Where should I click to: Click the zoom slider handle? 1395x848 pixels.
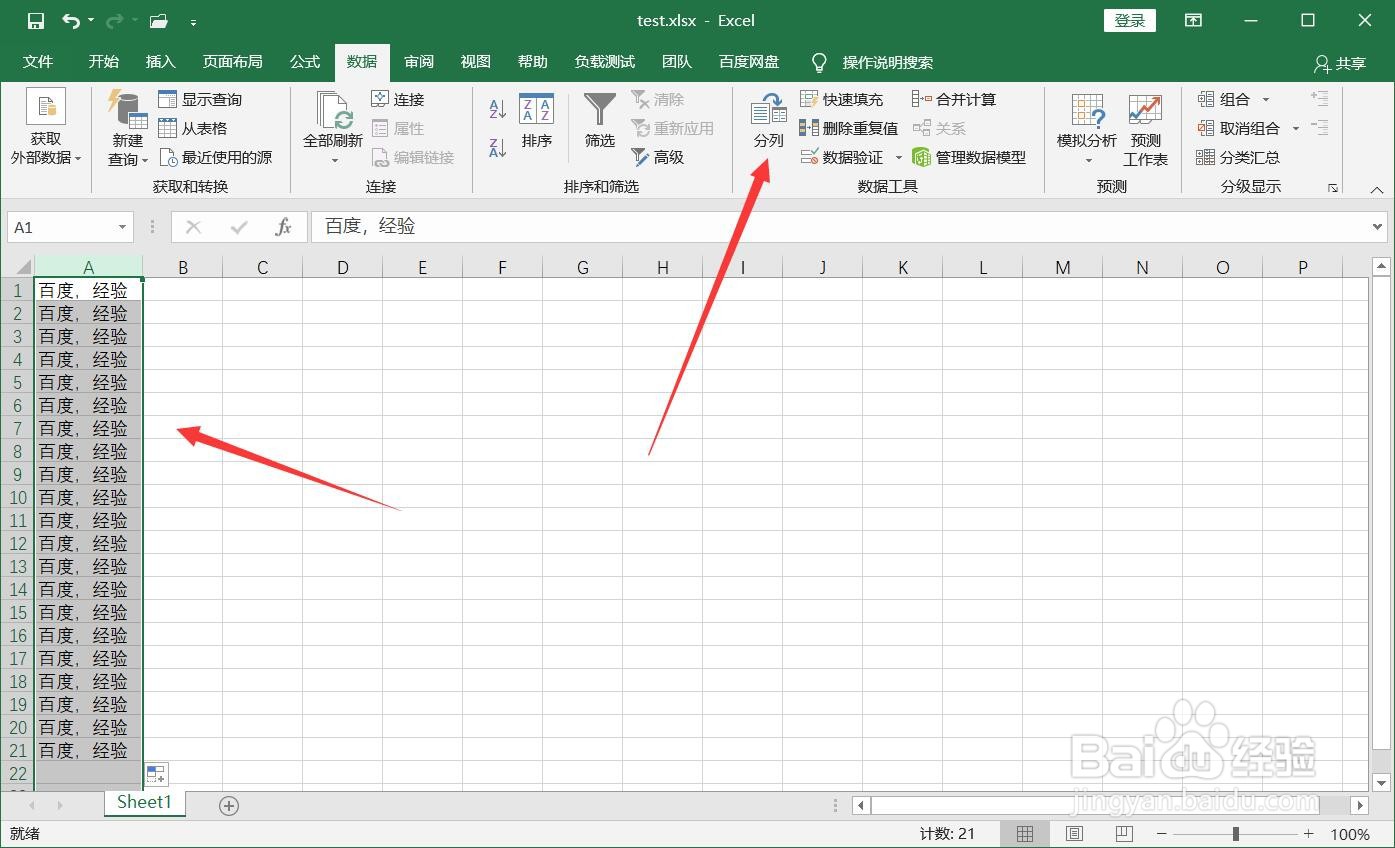[x=1236, y=833]
